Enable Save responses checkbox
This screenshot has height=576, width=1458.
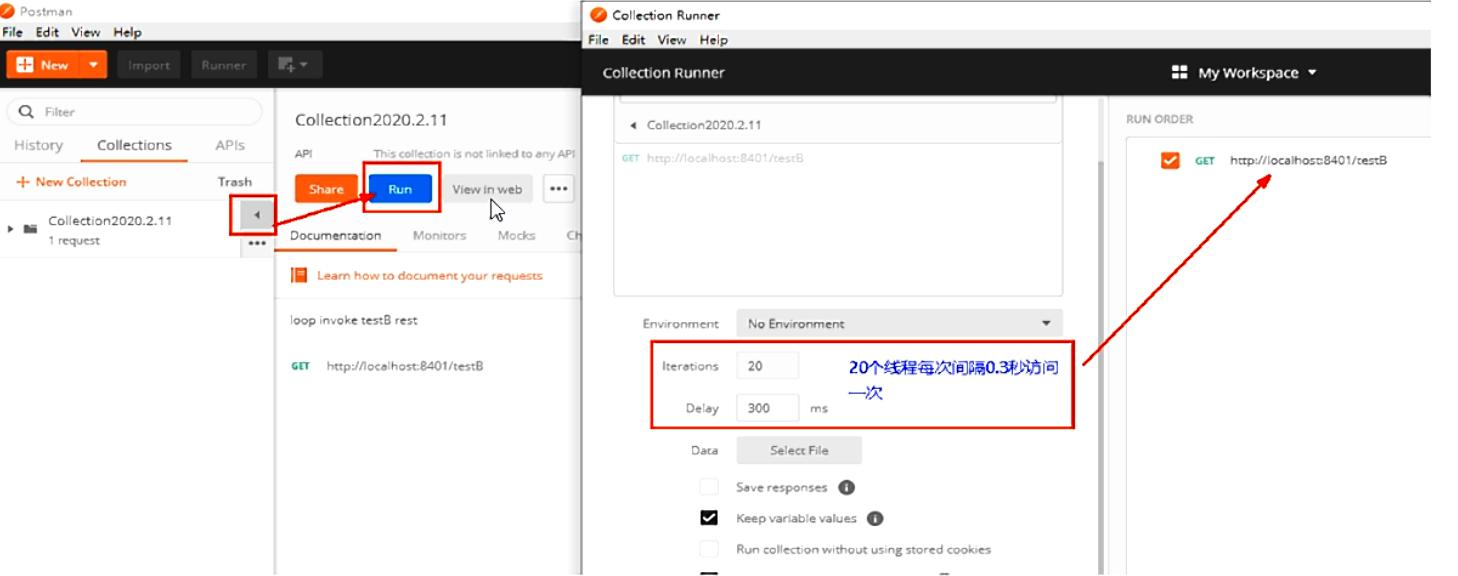pyautogui.click(x=709, y=487)
